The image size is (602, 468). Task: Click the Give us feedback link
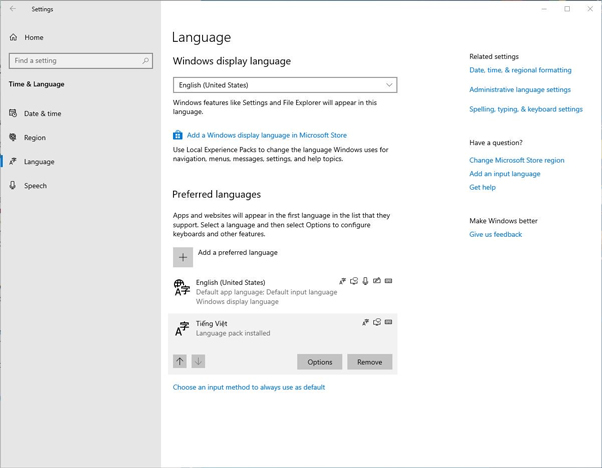pyautogui.click(x=495, y=234)
